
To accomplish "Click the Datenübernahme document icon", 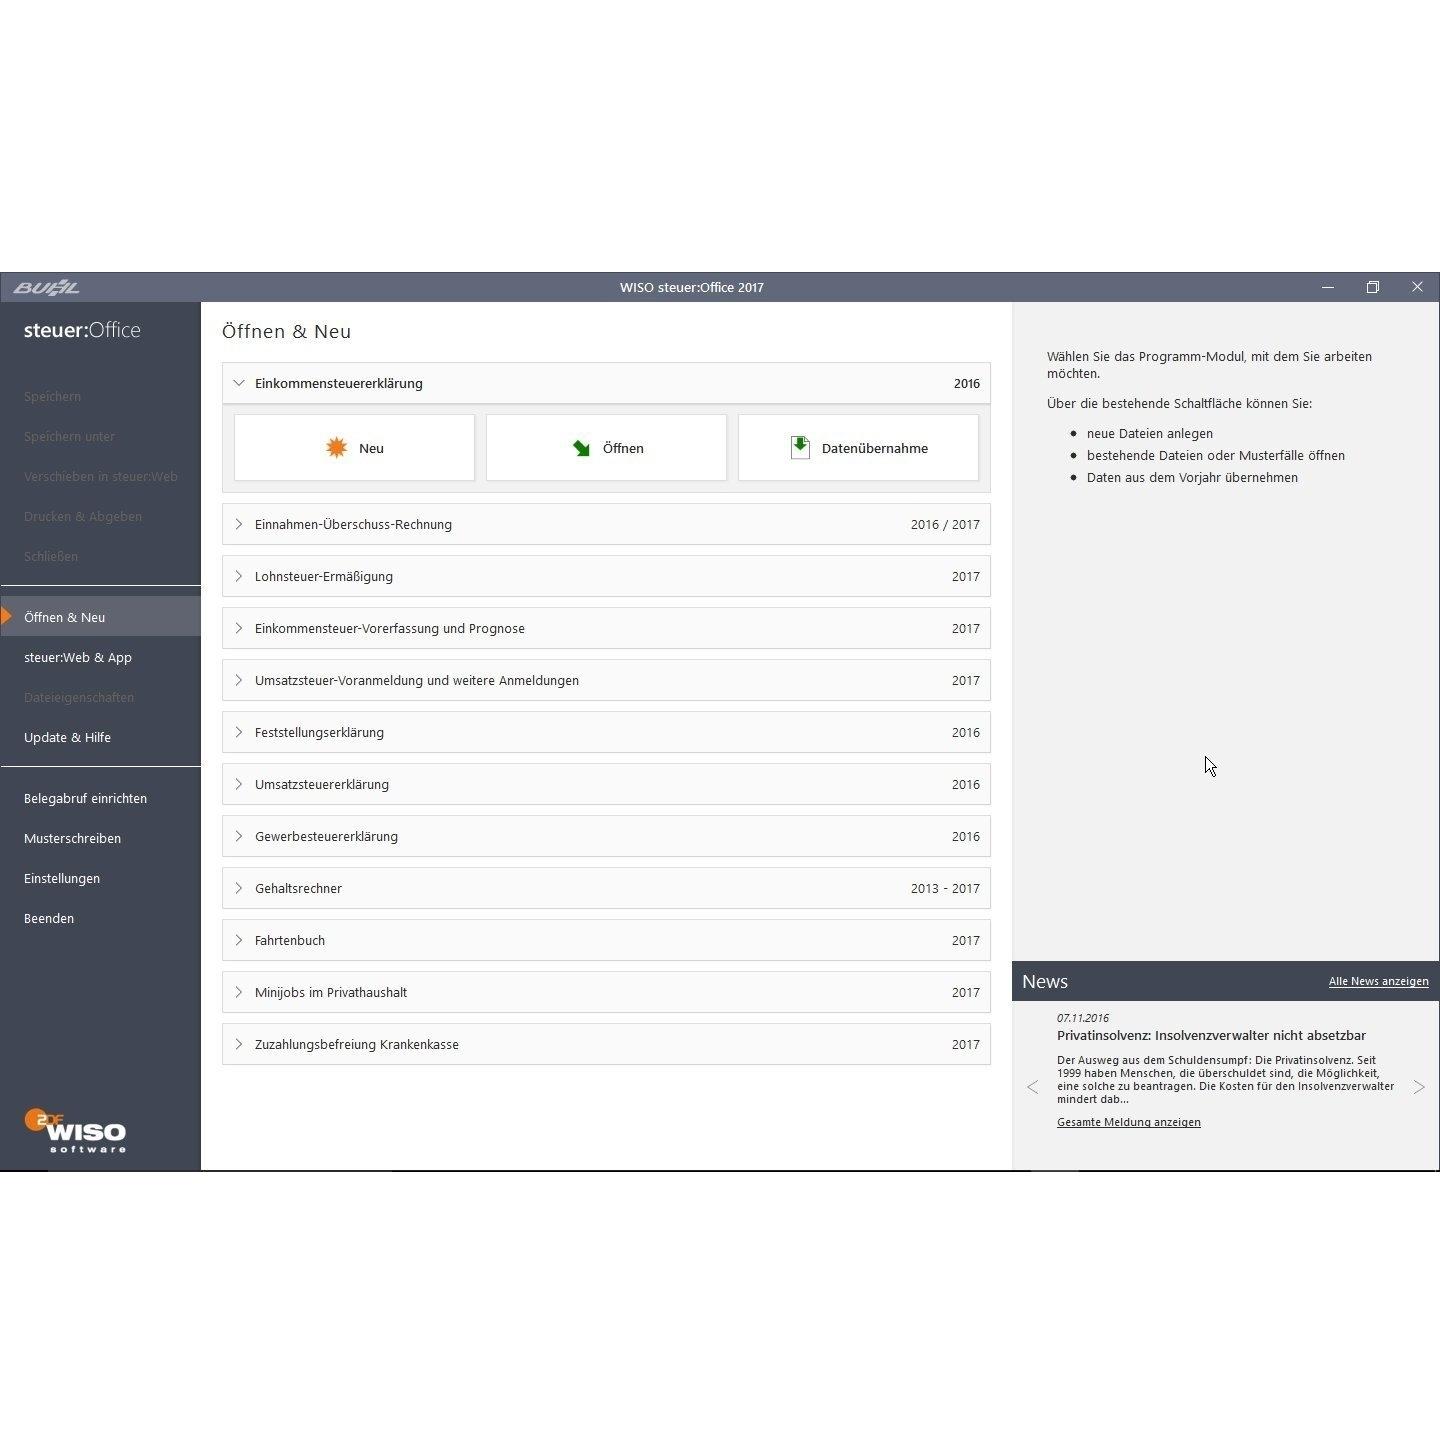I will pos(800,448).
